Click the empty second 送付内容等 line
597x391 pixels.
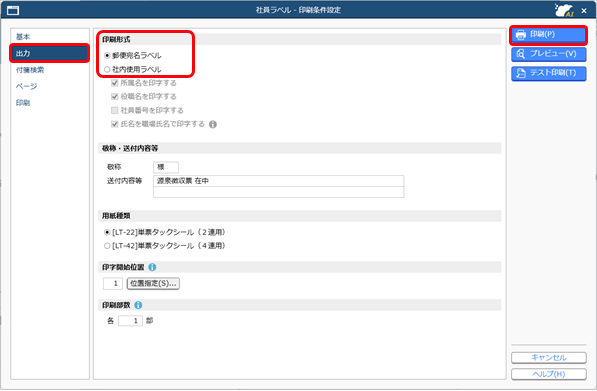pyautogui.click(x=278, y=192)
